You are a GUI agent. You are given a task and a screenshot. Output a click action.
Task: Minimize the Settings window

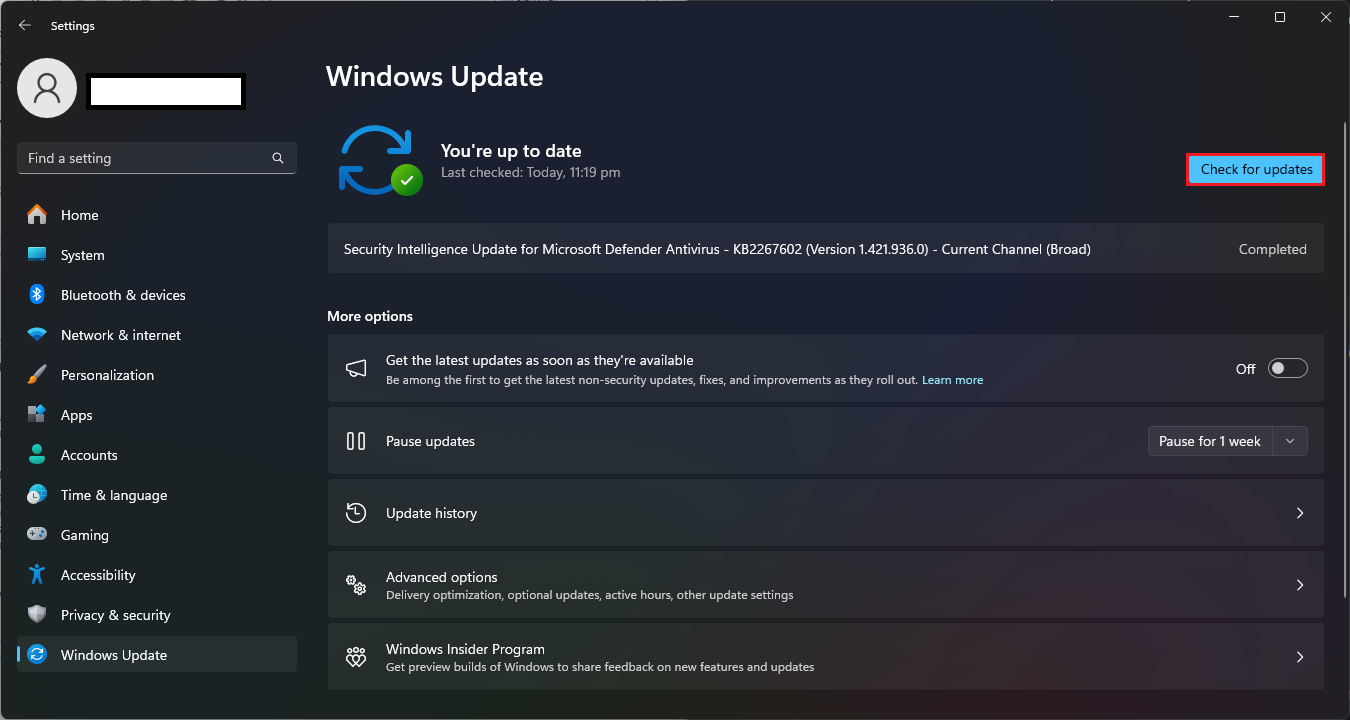coord(1234,17)
